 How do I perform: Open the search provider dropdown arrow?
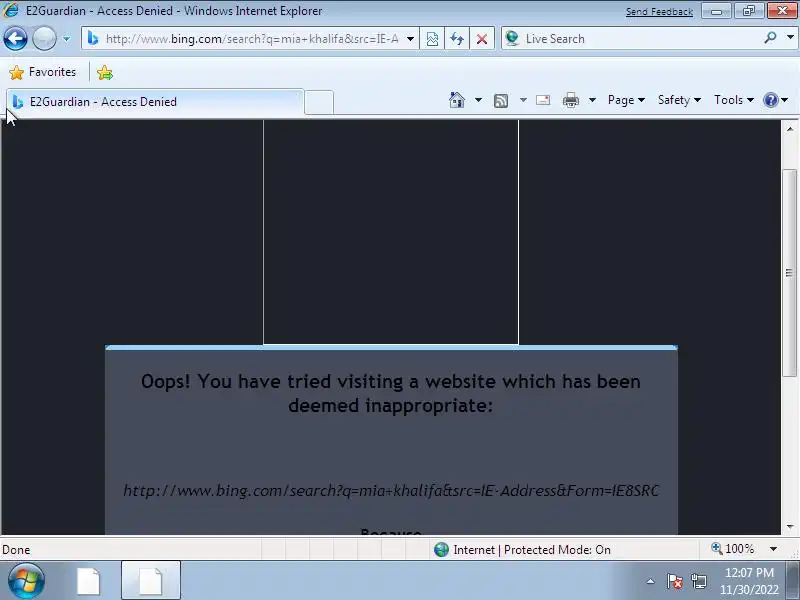click(790, 38)
